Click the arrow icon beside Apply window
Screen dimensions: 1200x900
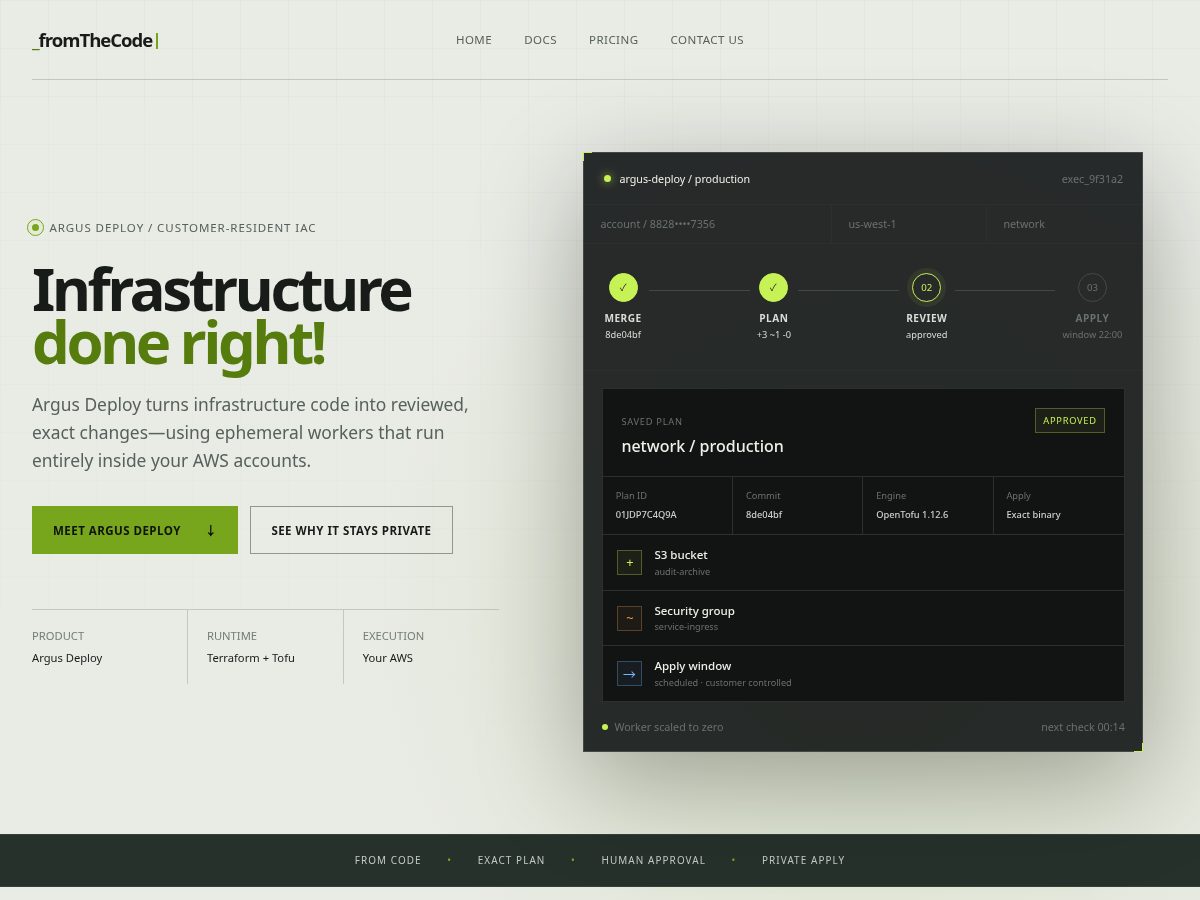[629, 674]
